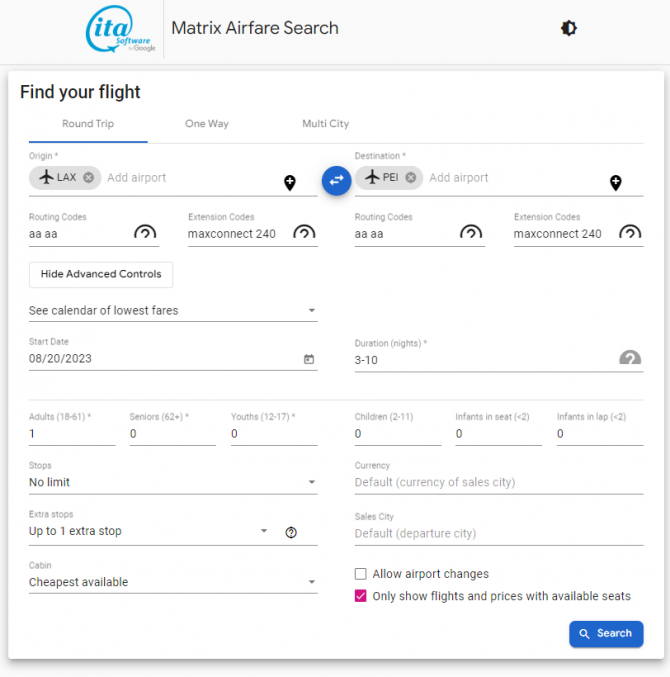Click the Find your flight heading
This screenshot has height=677, width=670.
click(80, 92)
